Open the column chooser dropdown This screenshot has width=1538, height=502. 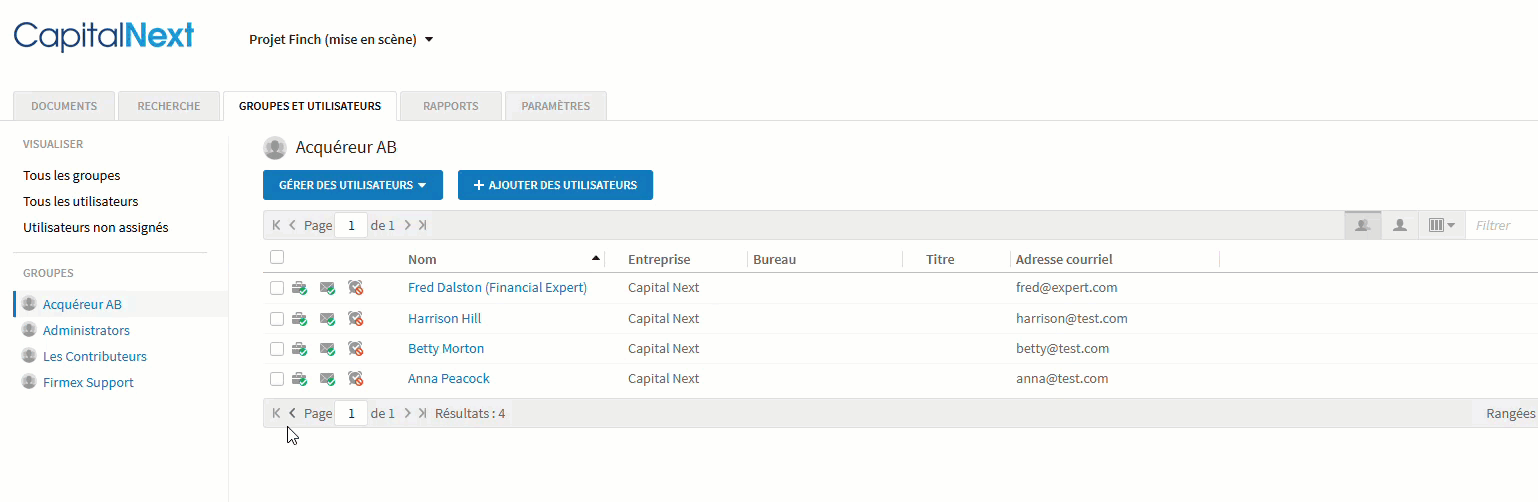coord(1441,225)
